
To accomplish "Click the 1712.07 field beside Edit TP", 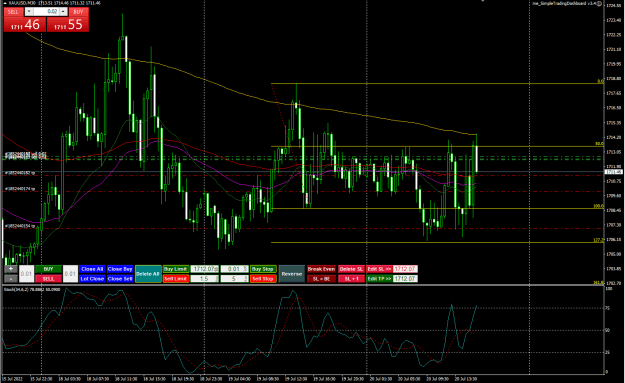I will tap(405, 279).
